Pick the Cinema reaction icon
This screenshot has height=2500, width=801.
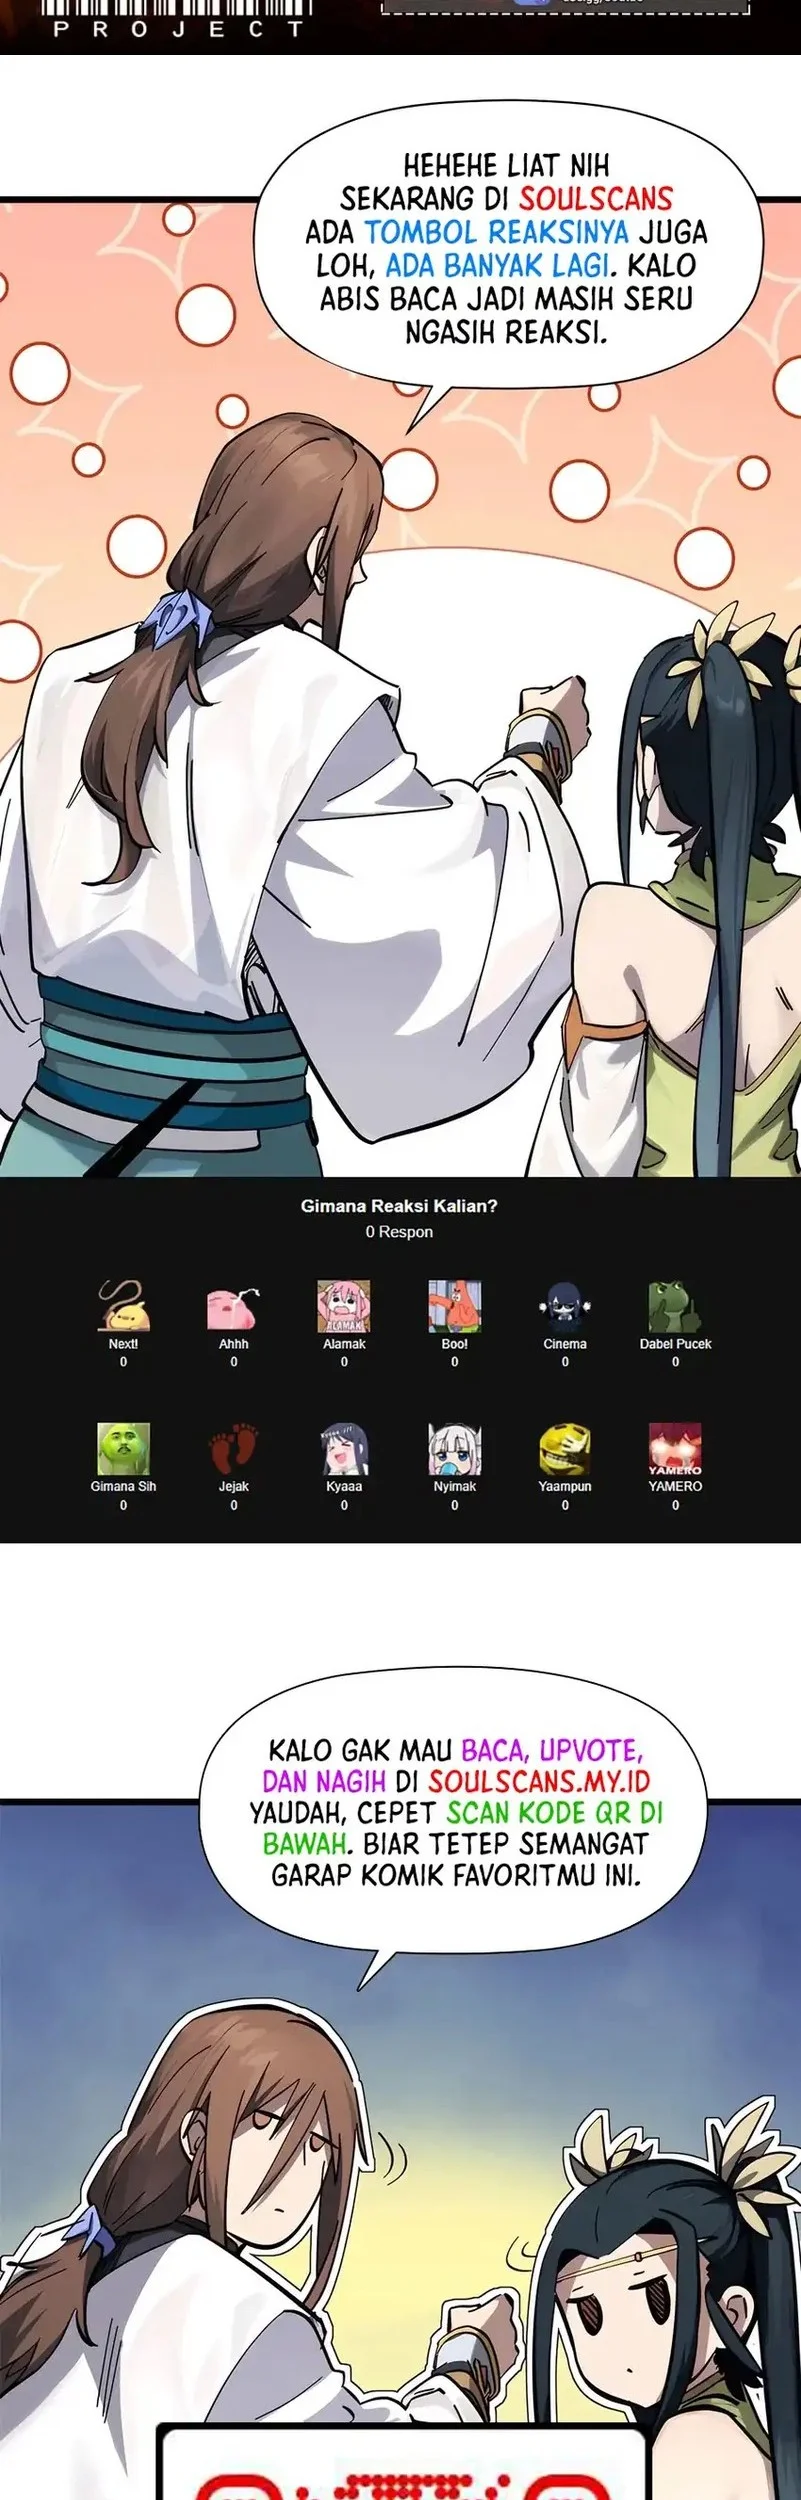(x=565, y=1306)
